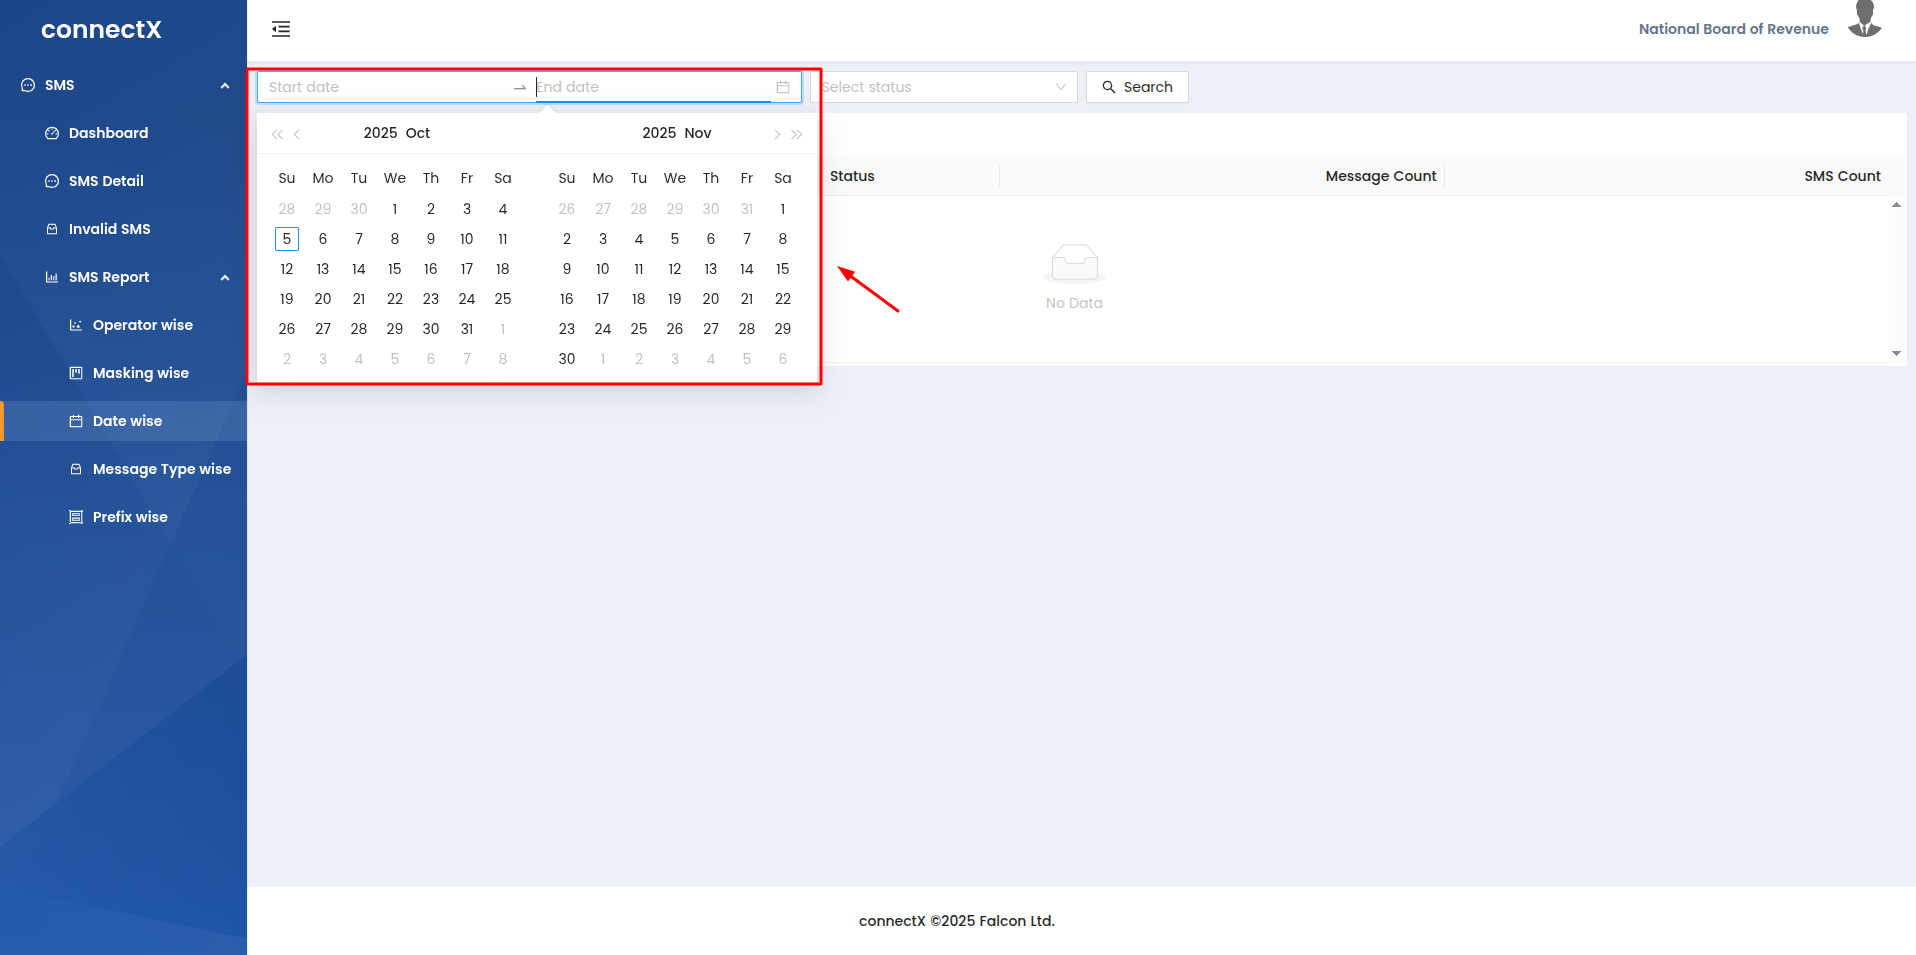Open the Operator wise report
Image resolution: width=1916 pixels, height=955 pixels.
click(142, 325)
